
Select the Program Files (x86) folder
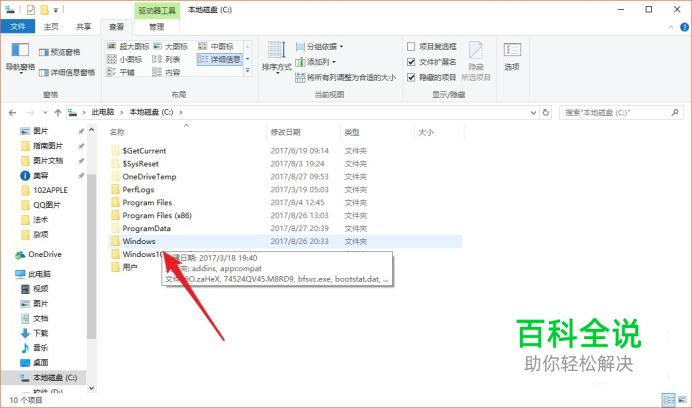coord(157,215)
